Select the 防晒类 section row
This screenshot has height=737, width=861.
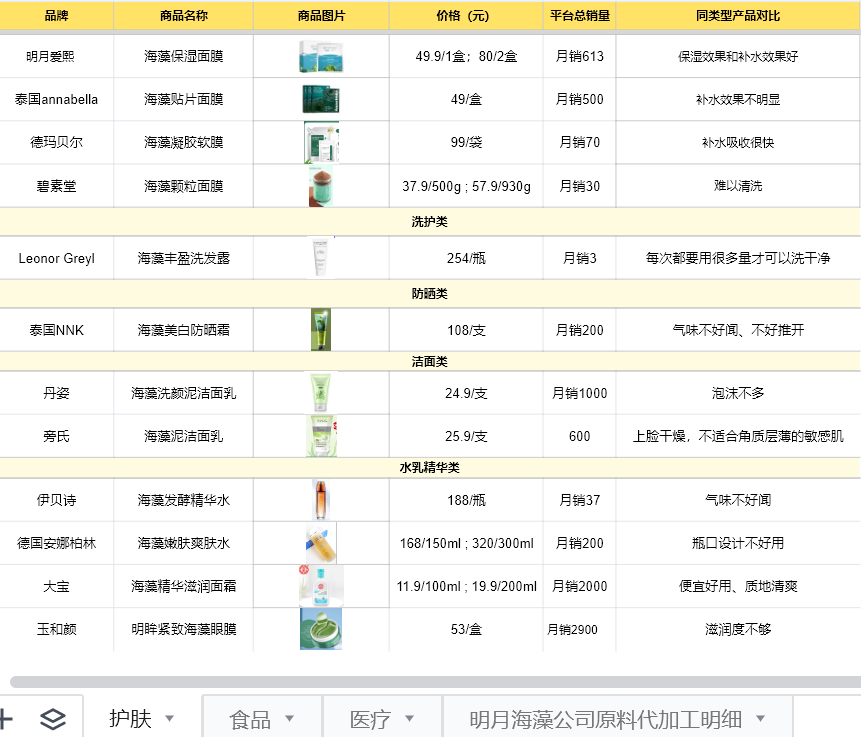(x=430, y=294)
